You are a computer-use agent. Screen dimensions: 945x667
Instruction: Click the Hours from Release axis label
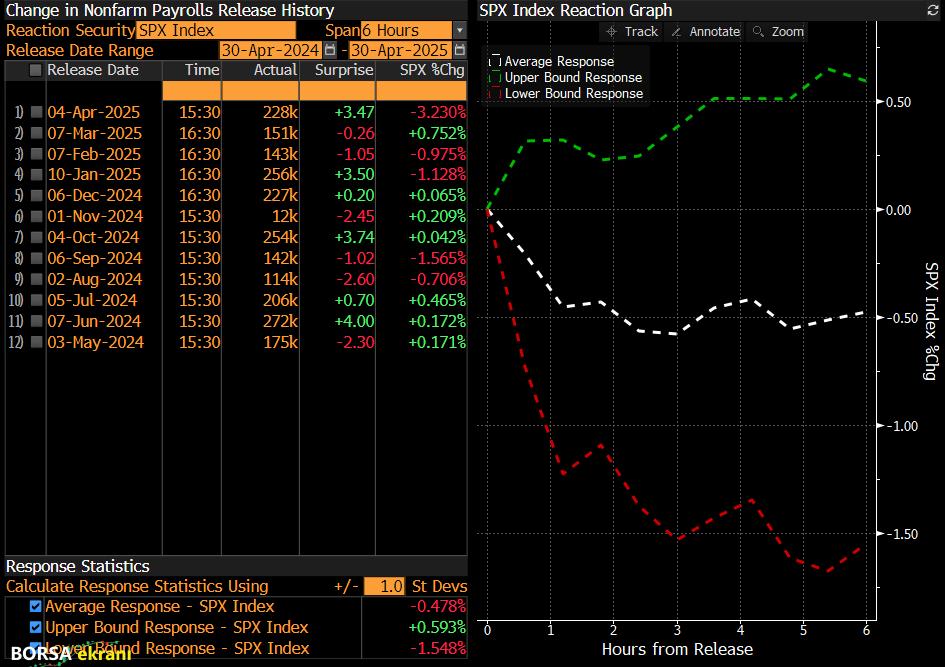[x=677, y=650]
